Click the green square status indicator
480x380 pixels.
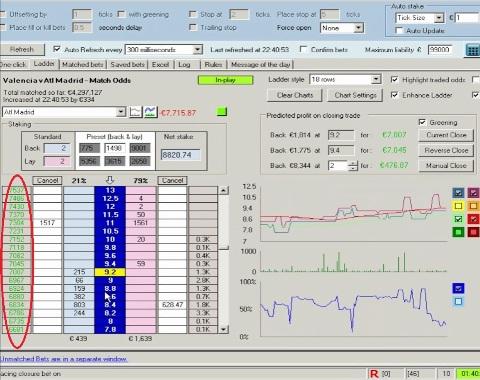[222, 111]
